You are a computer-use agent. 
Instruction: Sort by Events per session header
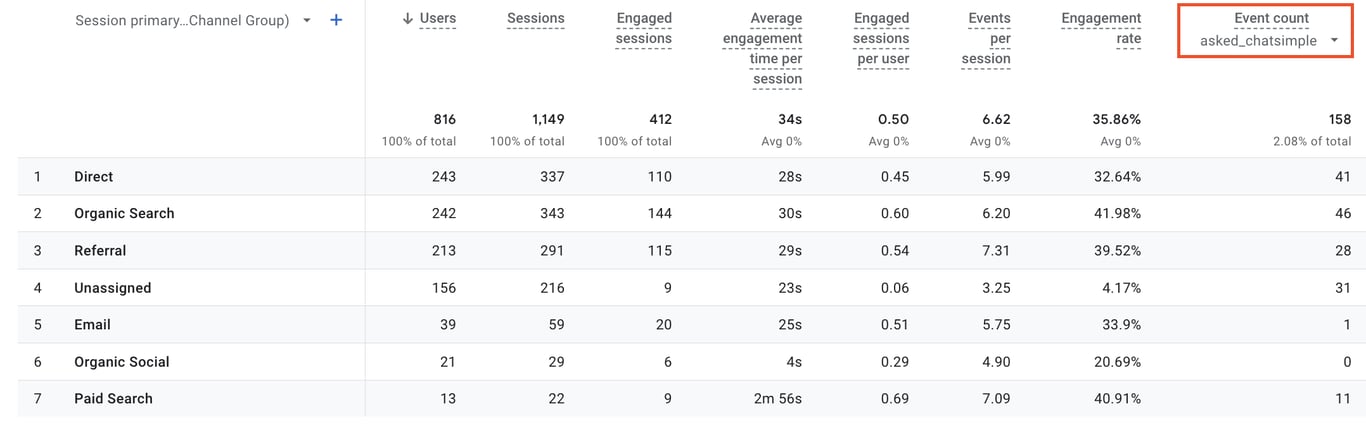988,38
